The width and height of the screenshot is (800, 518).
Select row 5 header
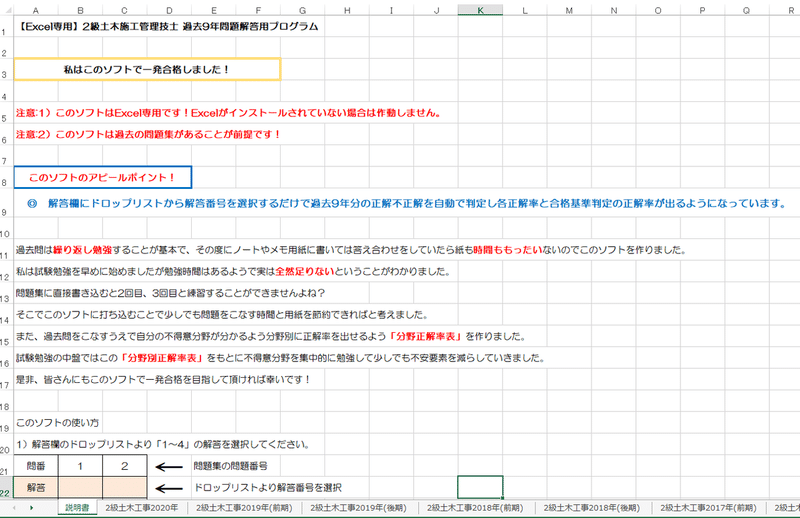pos(6,113)
